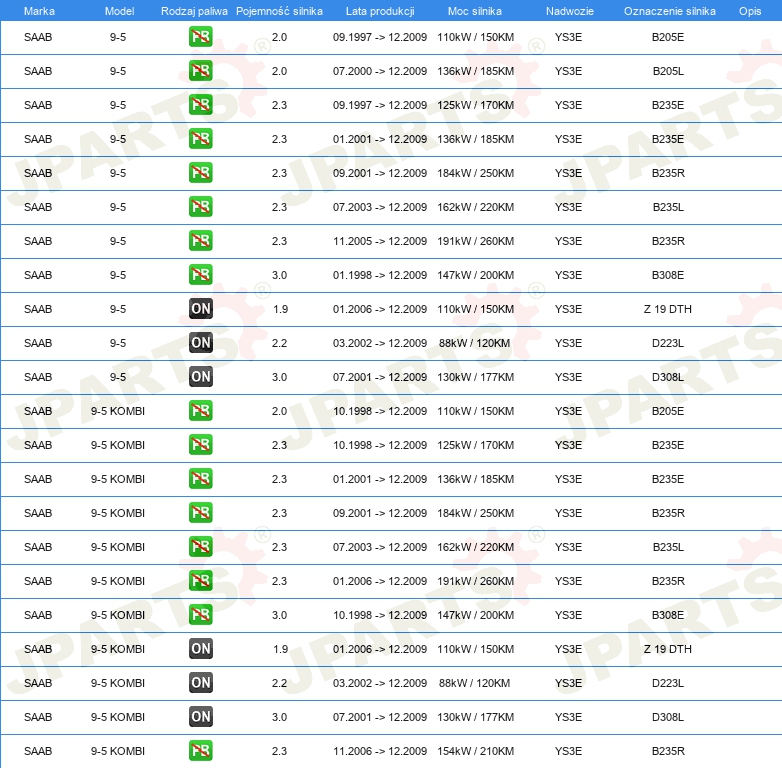Click the Opis column header
This screenshot has width=782, height=768.
750,11
